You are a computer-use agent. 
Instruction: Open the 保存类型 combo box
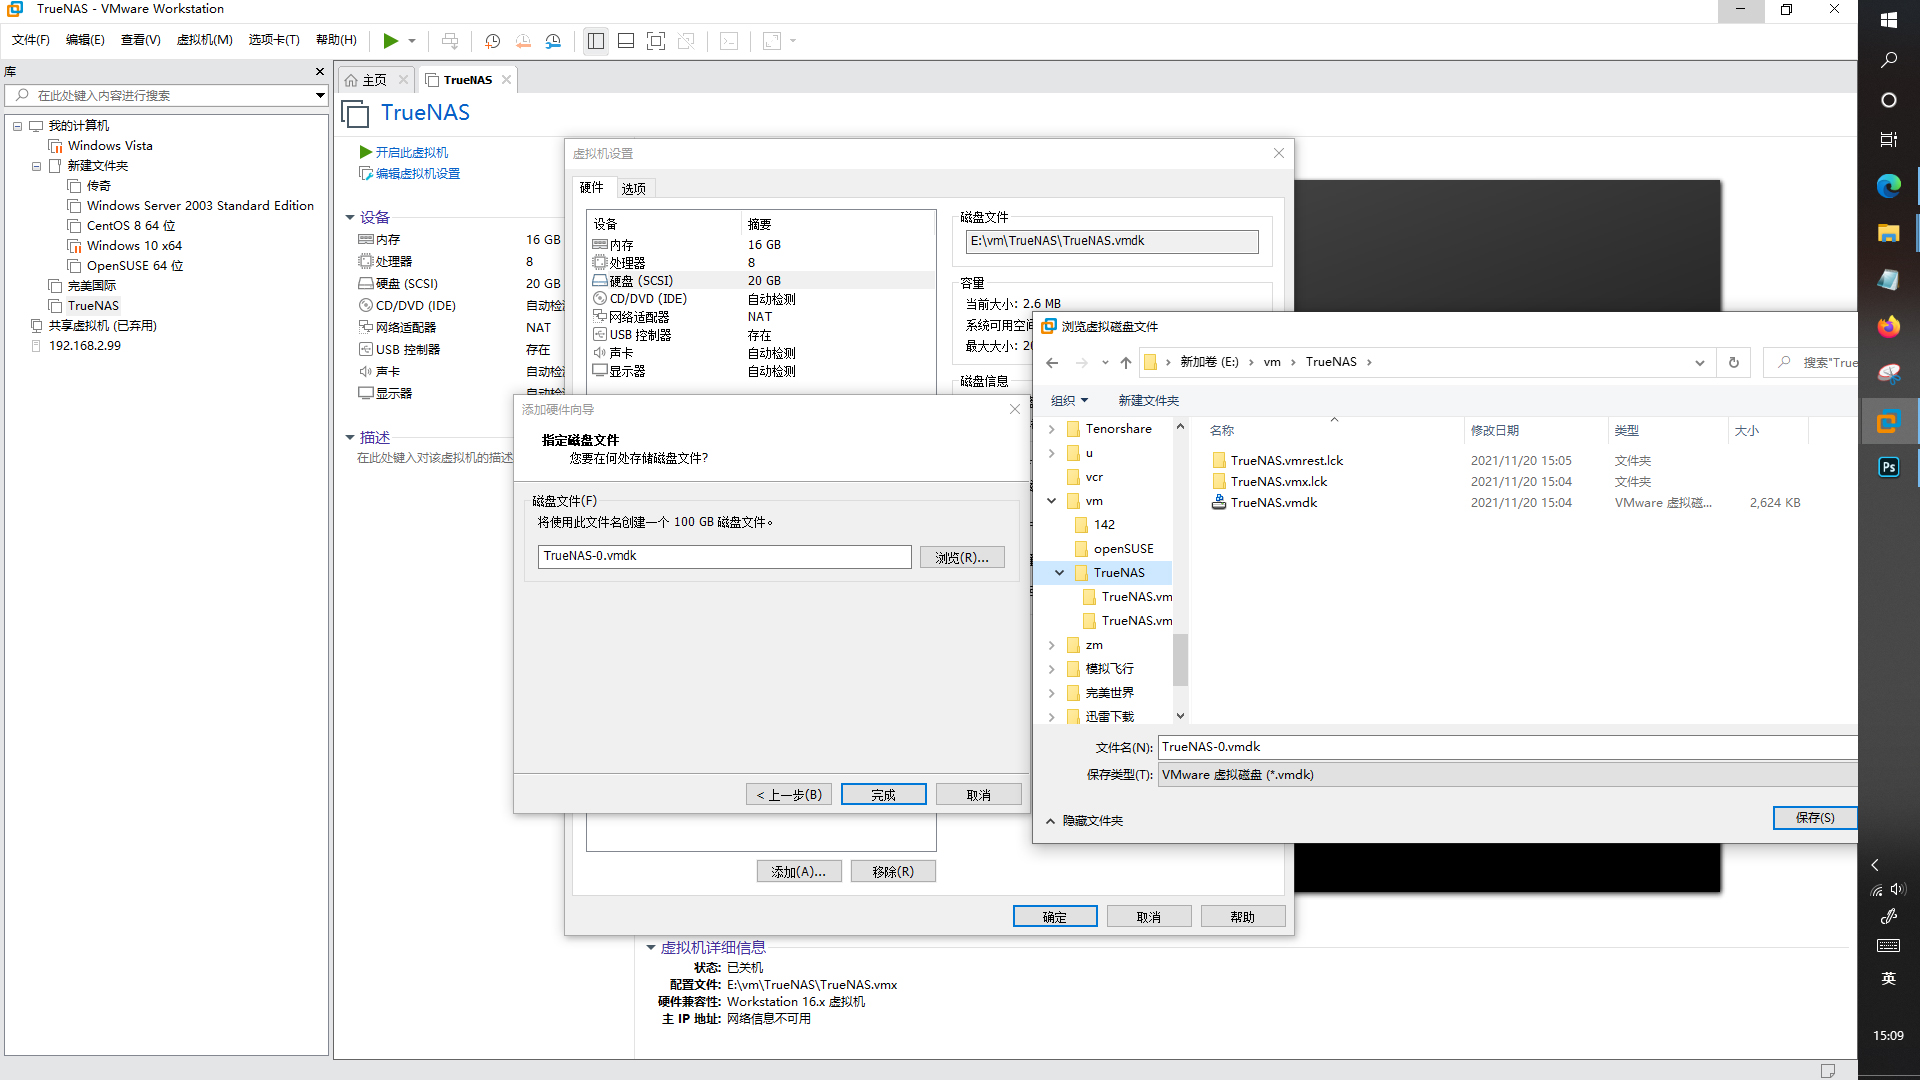click(x=1507, y=775)
